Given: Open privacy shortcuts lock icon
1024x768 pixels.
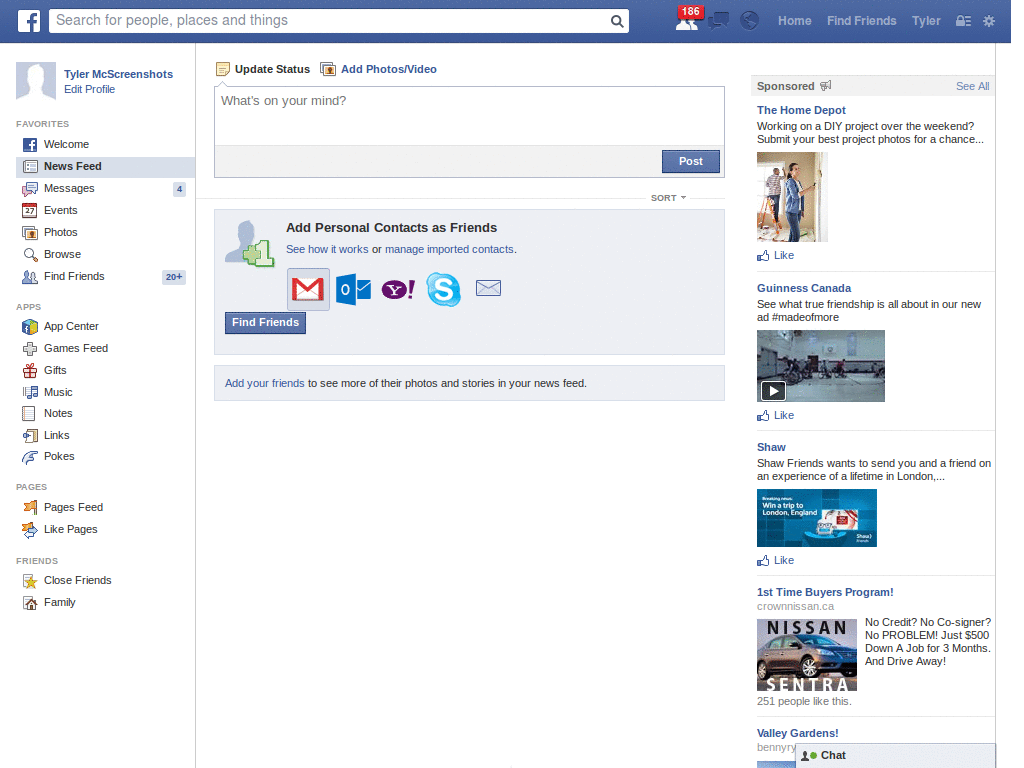Looking at the screenshot, I should click(963, 21).
